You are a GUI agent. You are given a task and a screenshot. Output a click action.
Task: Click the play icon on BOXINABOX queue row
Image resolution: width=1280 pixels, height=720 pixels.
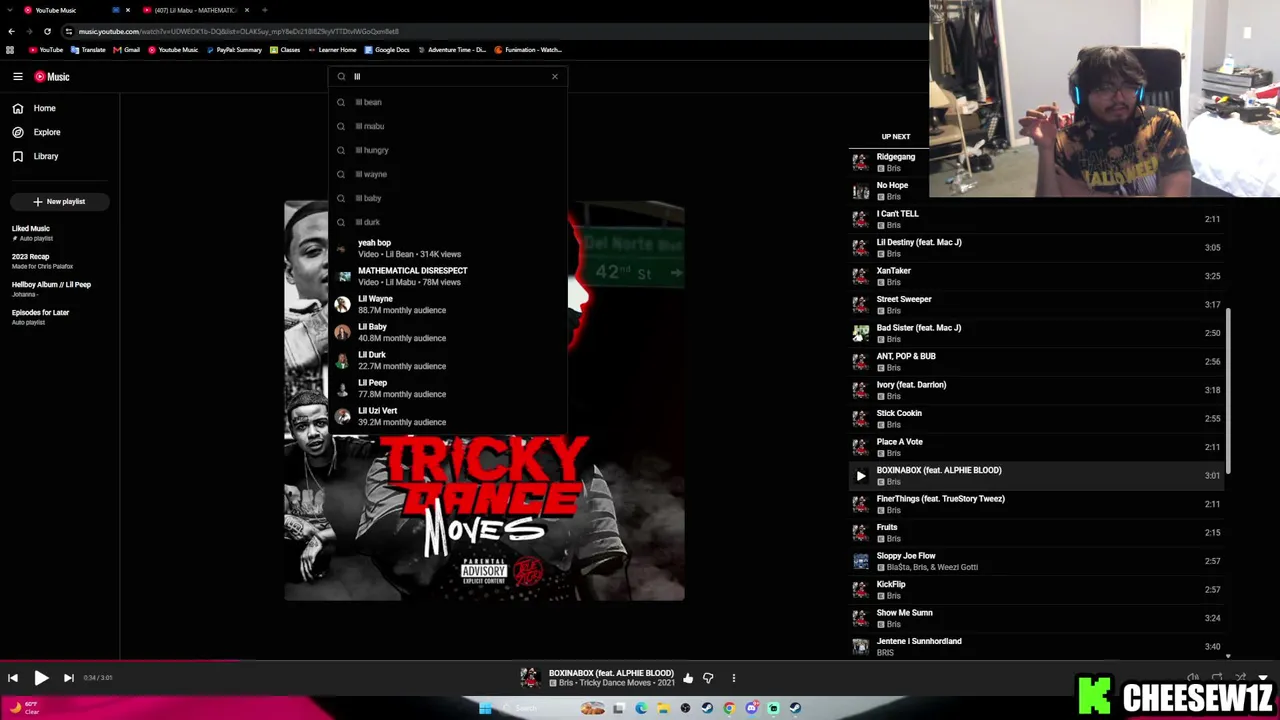click(860, 476)
